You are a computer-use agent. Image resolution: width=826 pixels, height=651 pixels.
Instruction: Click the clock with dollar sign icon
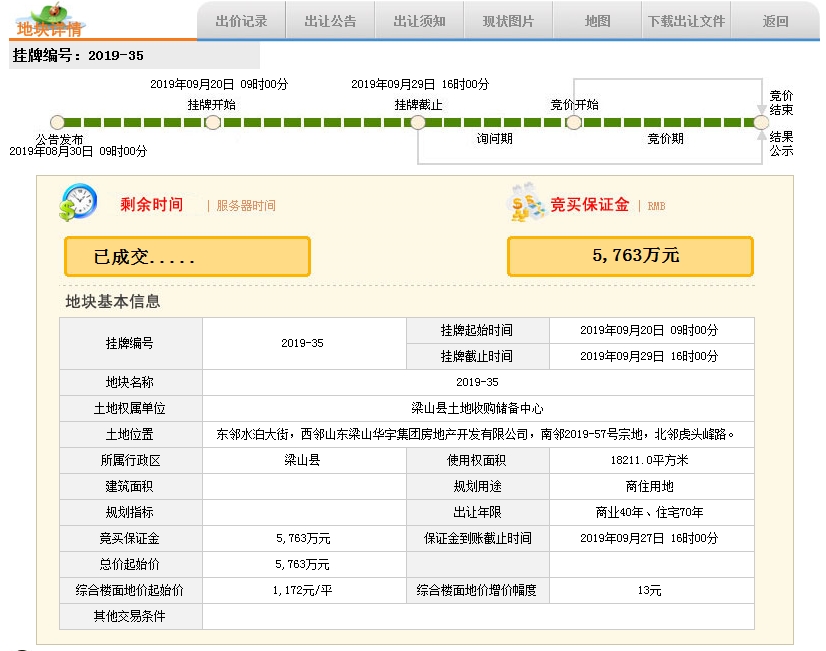[78, 202]
